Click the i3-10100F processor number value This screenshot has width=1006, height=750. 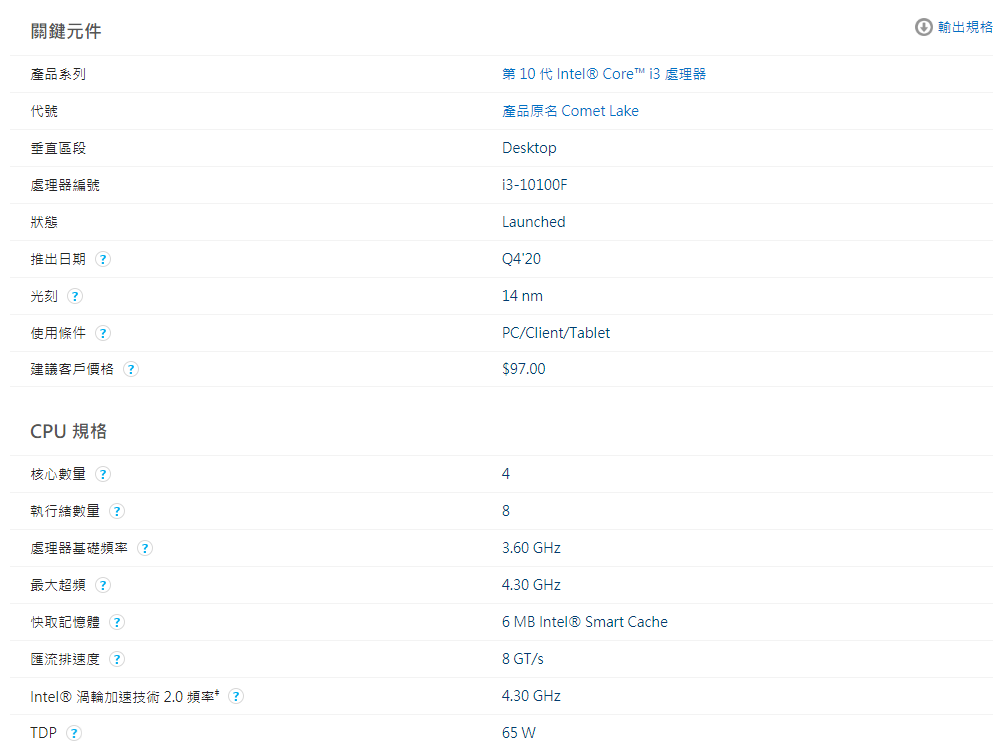coord(534,185)
